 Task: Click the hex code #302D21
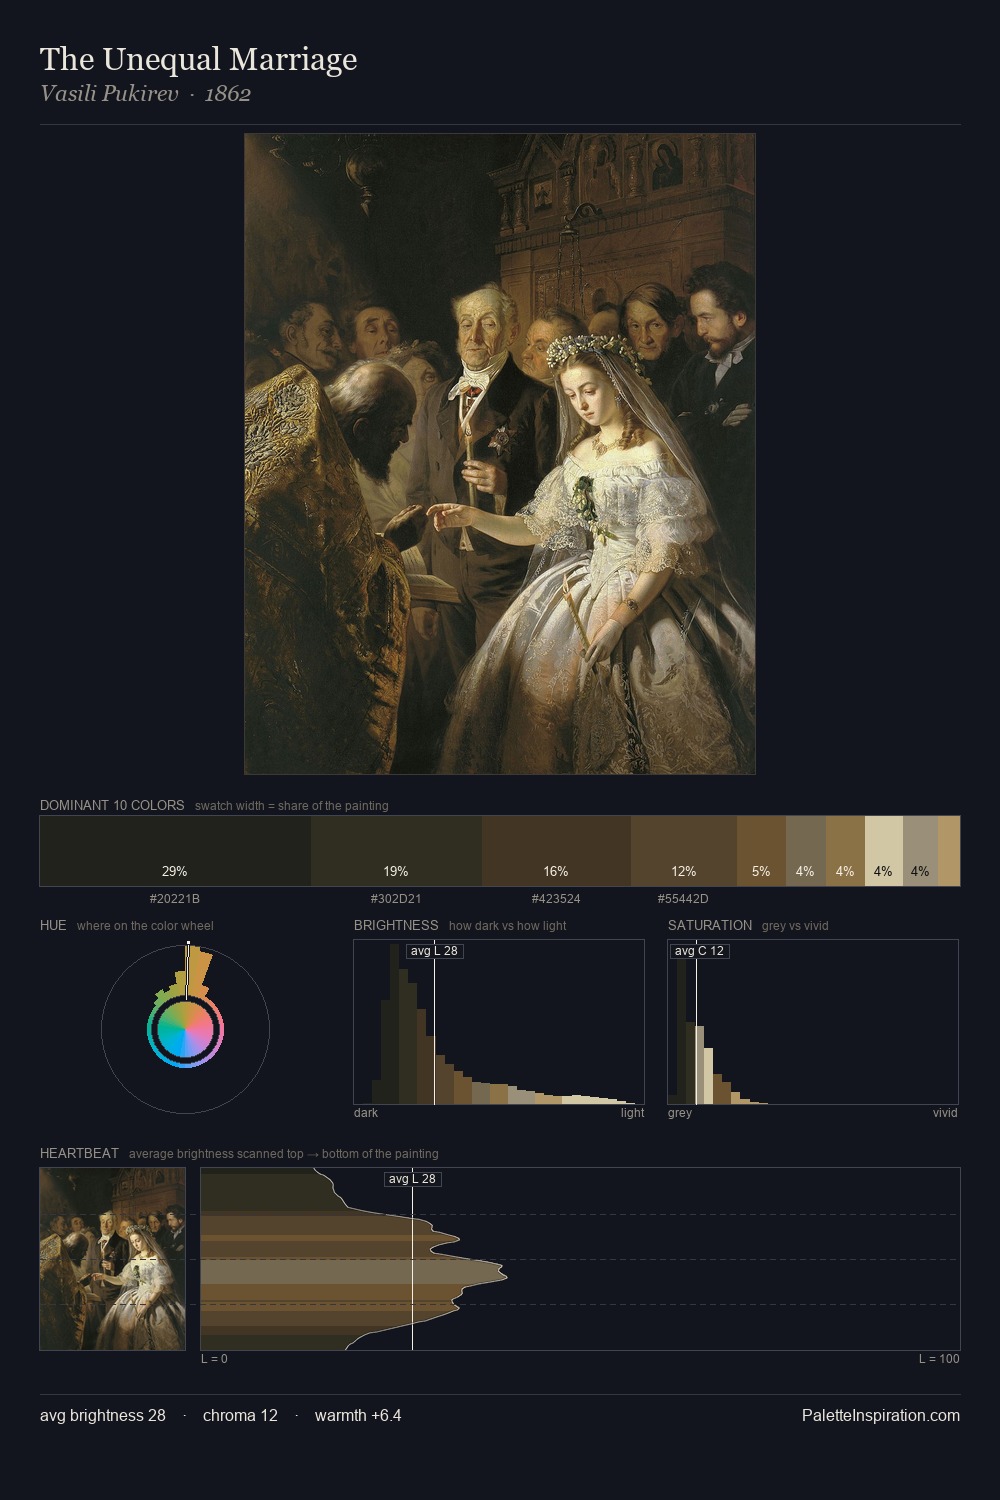[x=396, y=899]
